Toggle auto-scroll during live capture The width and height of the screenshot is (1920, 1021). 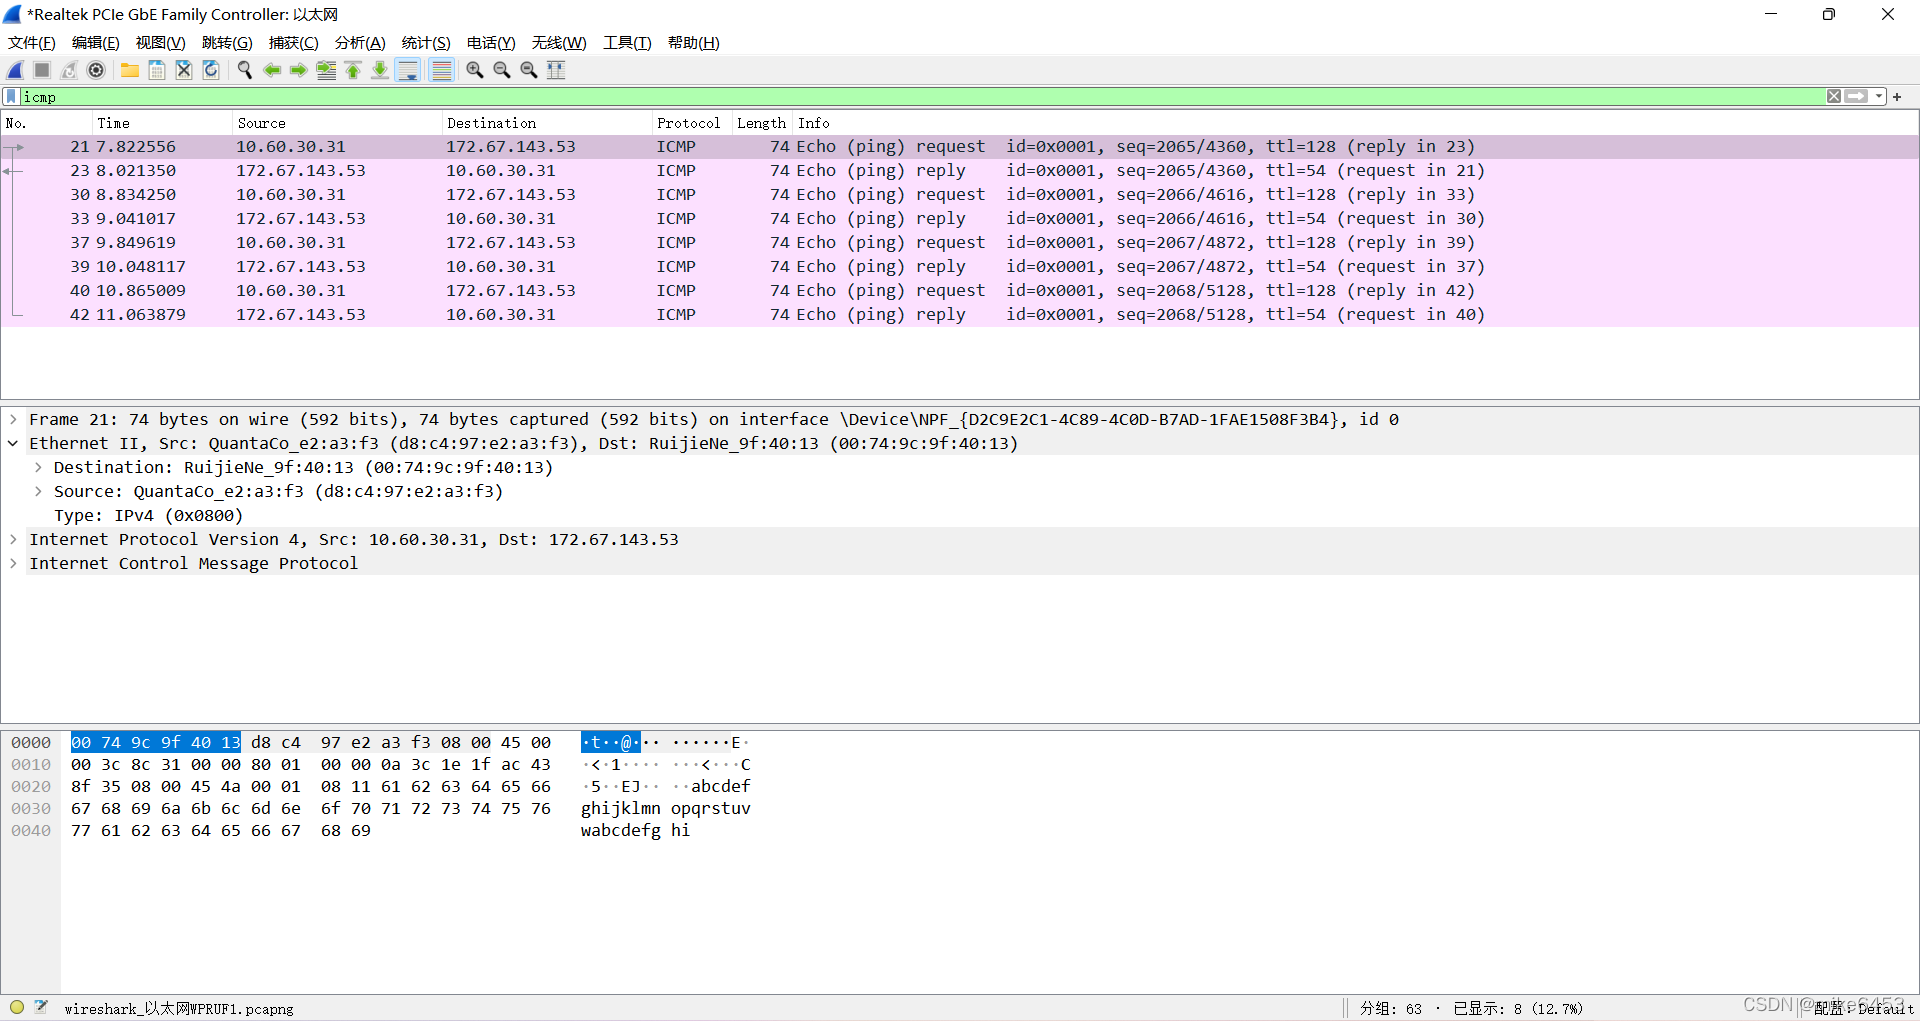(408, 70)
